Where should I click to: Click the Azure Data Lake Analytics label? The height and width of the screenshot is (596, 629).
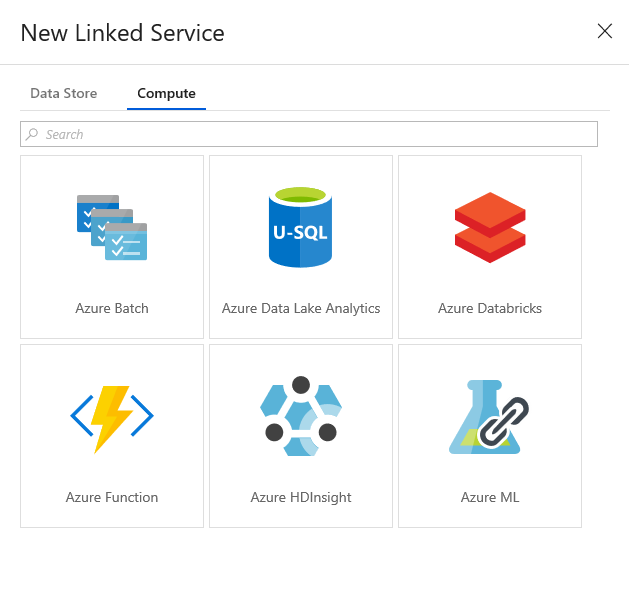[301, 308]
